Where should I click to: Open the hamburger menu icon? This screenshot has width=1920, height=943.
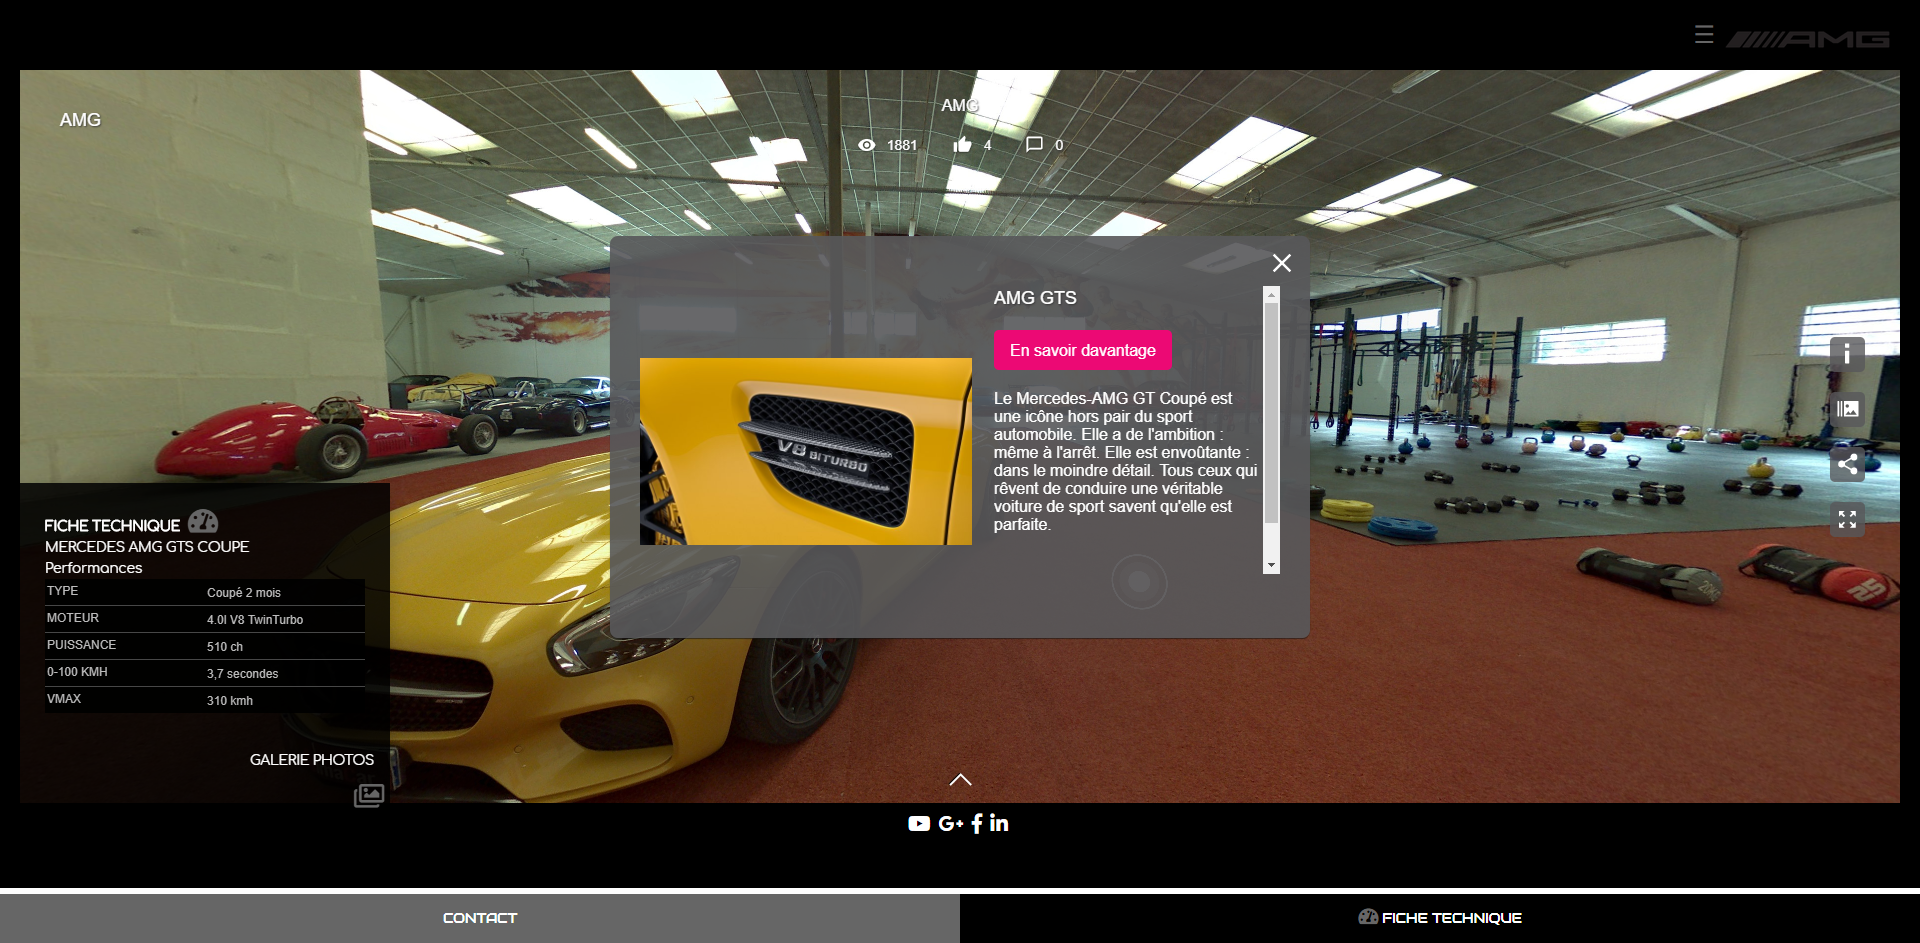(1704, 35)
